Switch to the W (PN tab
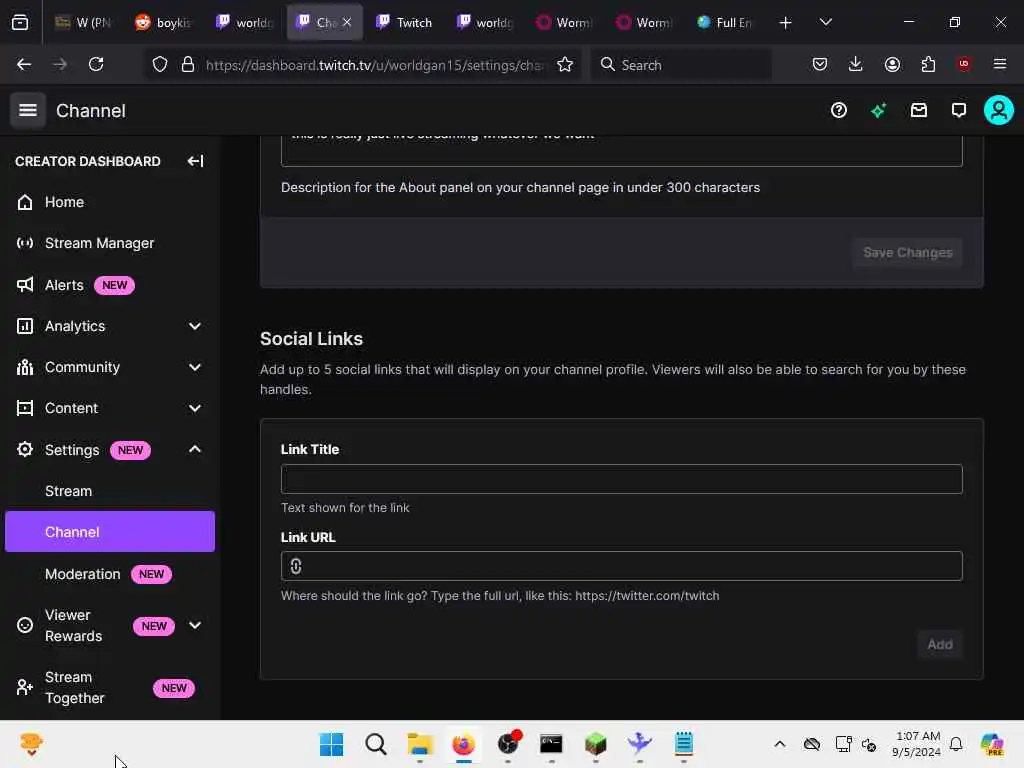 [85, 22]
